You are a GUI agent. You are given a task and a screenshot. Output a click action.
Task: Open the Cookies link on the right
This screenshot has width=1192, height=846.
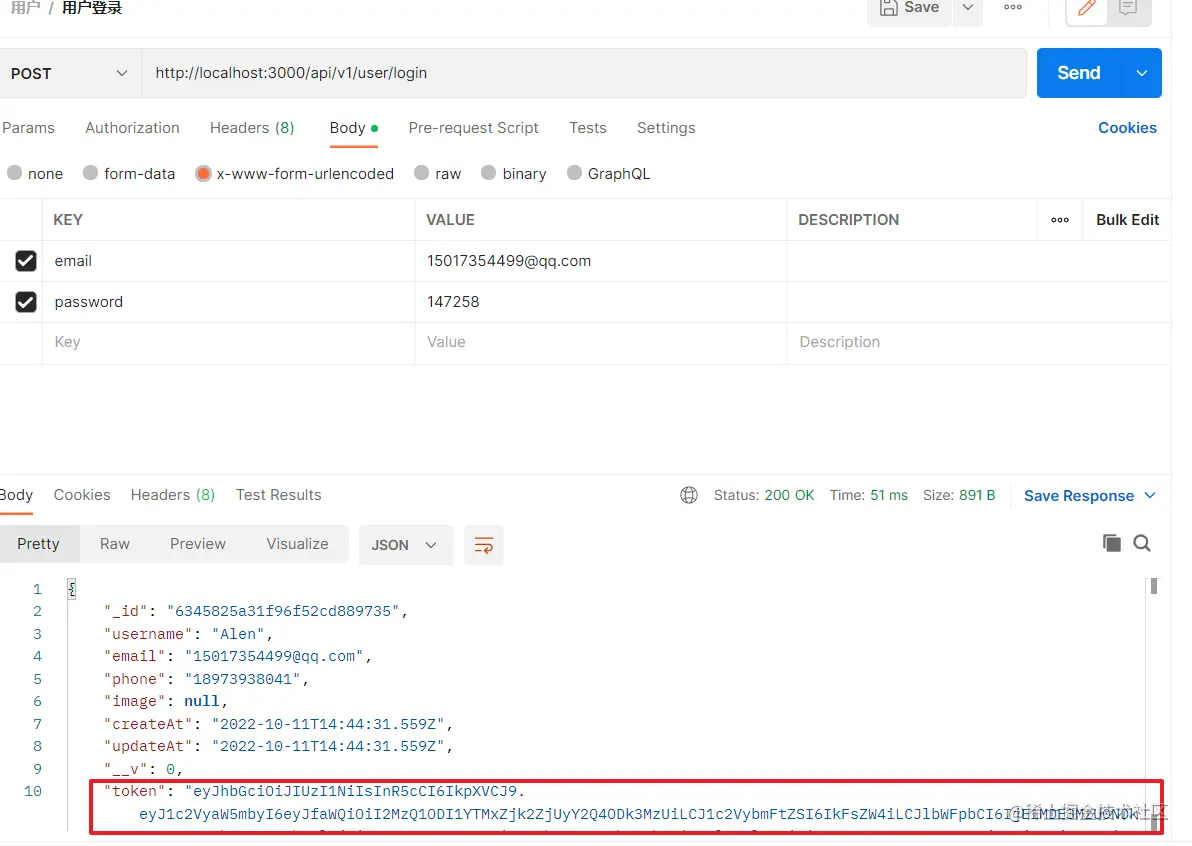click(1127, 128)
